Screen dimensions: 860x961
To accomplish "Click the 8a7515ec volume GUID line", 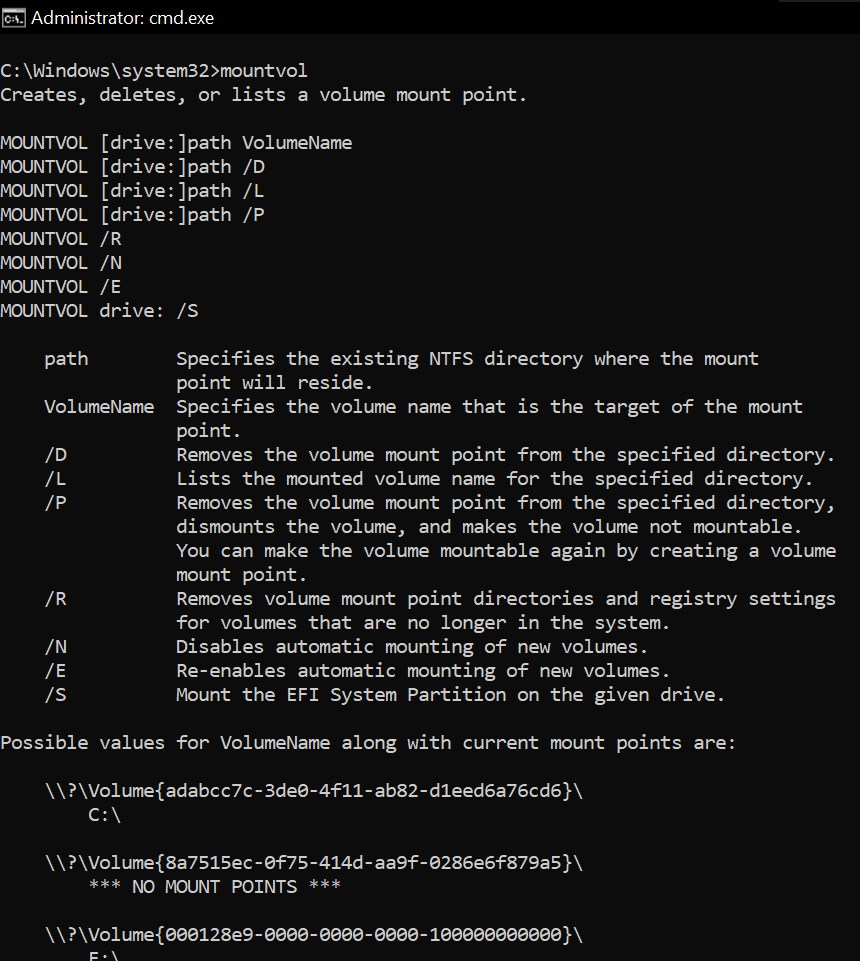I will coord(314,863).
